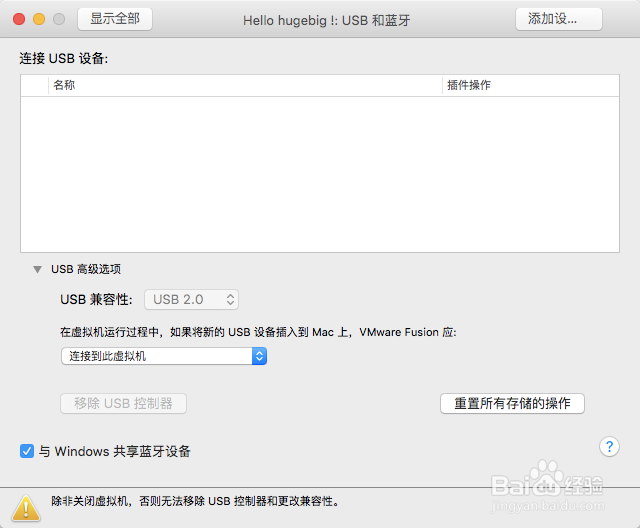Collapse the USB 高级选项 disclosure triangle
This screenshot has height=528, width=640.
pos(38,269)
